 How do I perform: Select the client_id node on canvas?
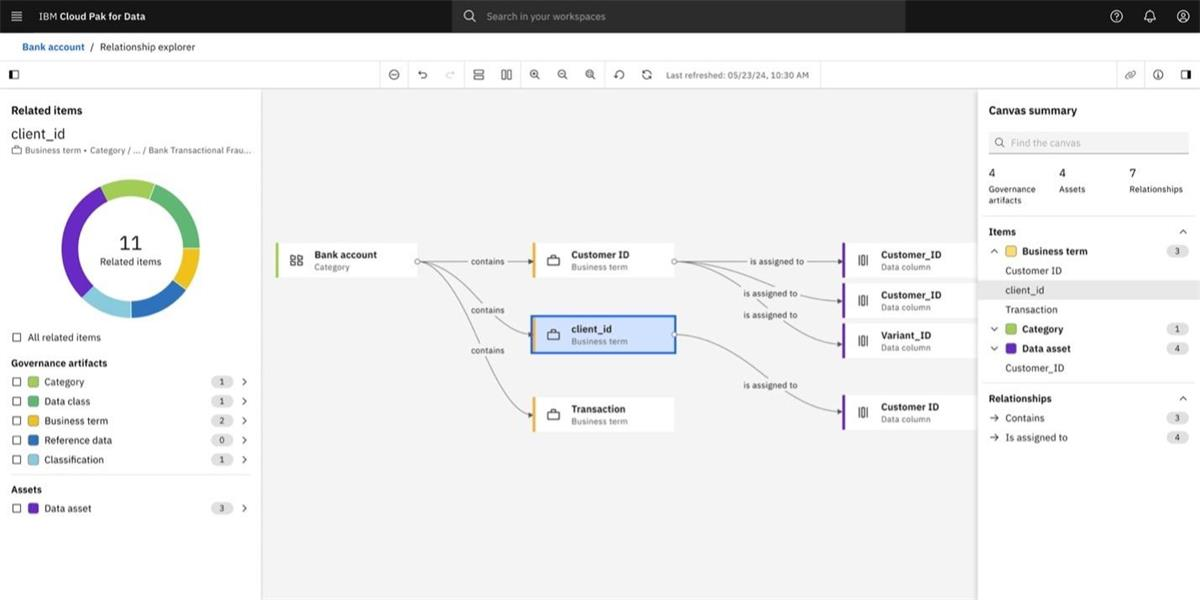coord(603,335)
